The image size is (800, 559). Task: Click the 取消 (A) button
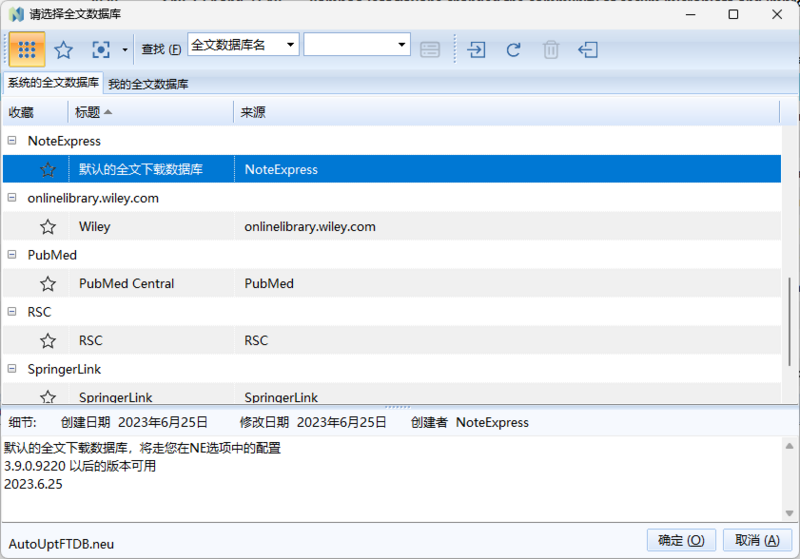[x=757, y=540]
